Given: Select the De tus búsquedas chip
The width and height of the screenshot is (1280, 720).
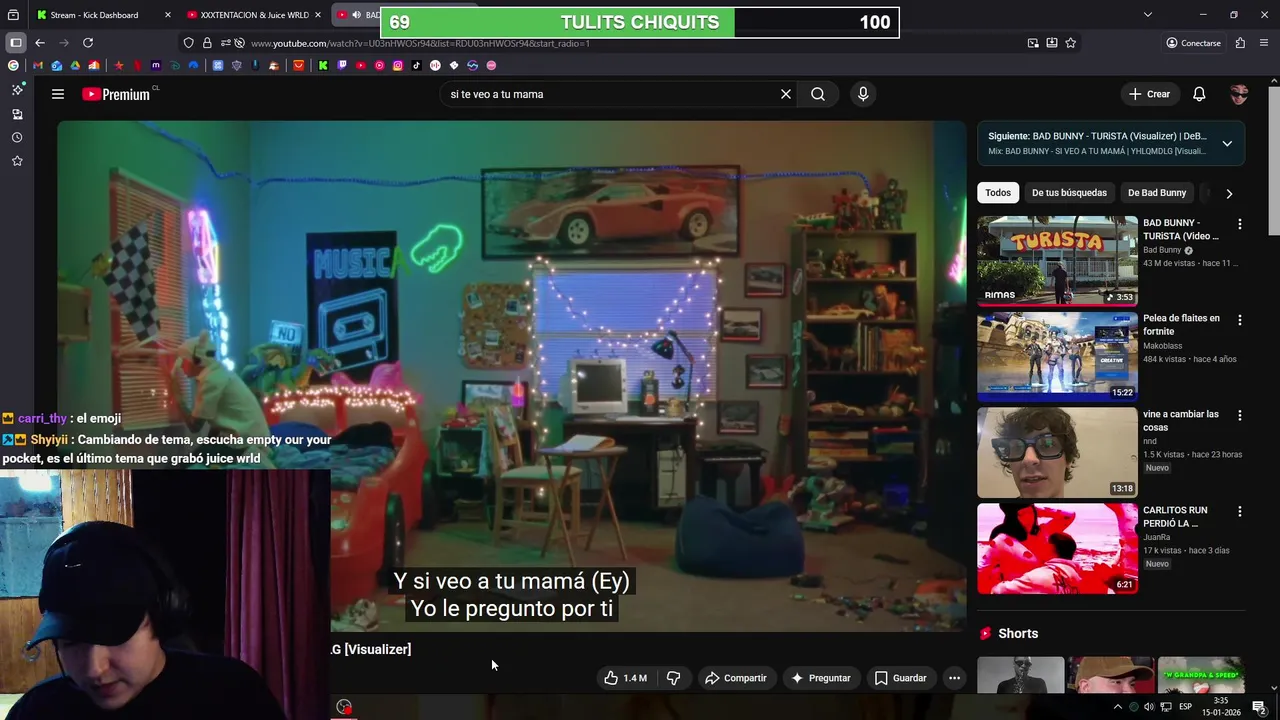Looking at the screenshot, I should pyautogui.click(x=1069, y=193).
